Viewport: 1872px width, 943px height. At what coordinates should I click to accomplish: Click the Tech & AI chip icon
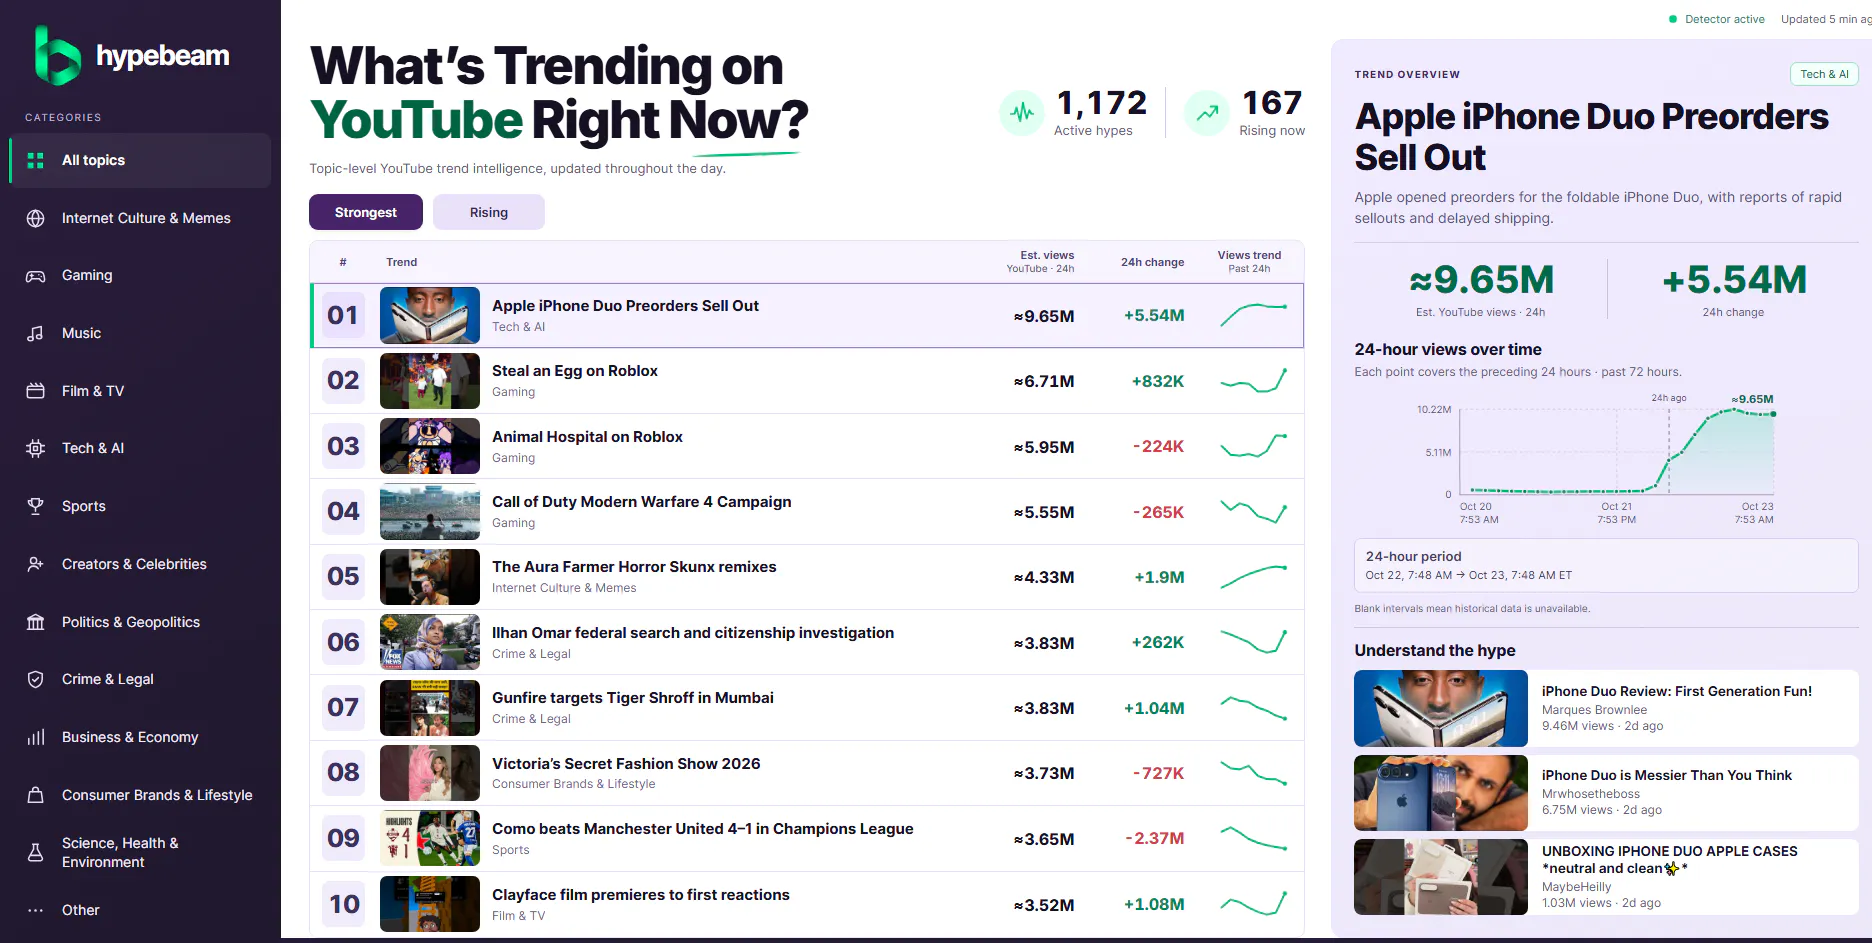click(36, 449)
